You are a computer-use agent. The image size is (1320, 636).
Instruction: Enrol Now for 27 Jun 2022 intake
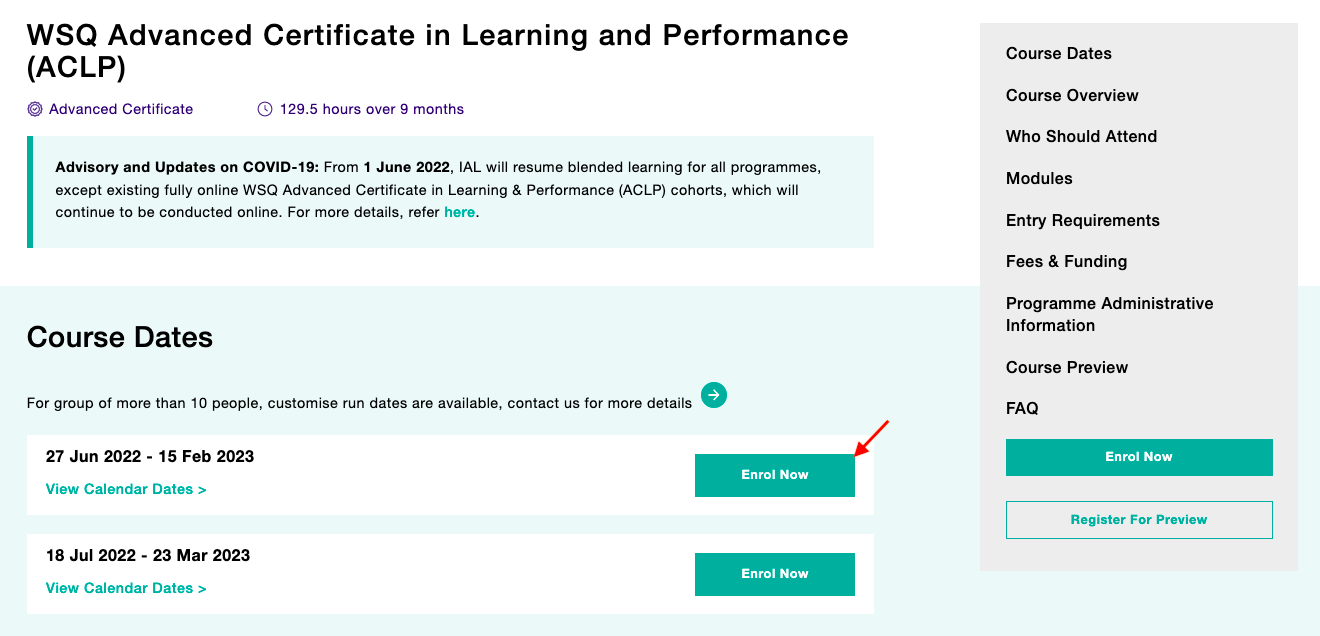pyautogui.click(x=775, y=475)
